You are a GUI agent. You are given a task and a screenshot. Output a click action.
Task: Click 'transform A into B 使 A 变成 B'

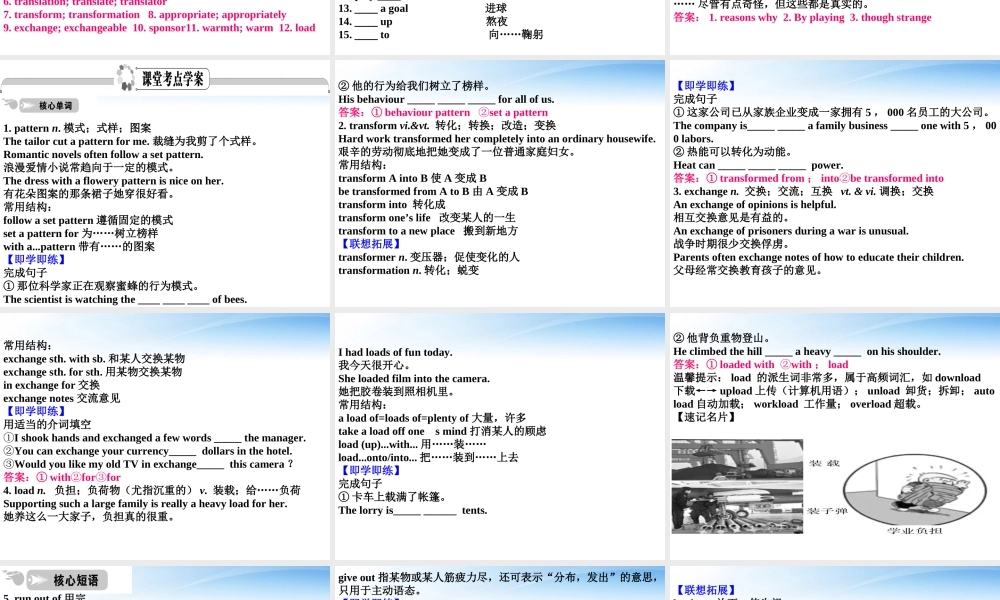coord(412,178)
